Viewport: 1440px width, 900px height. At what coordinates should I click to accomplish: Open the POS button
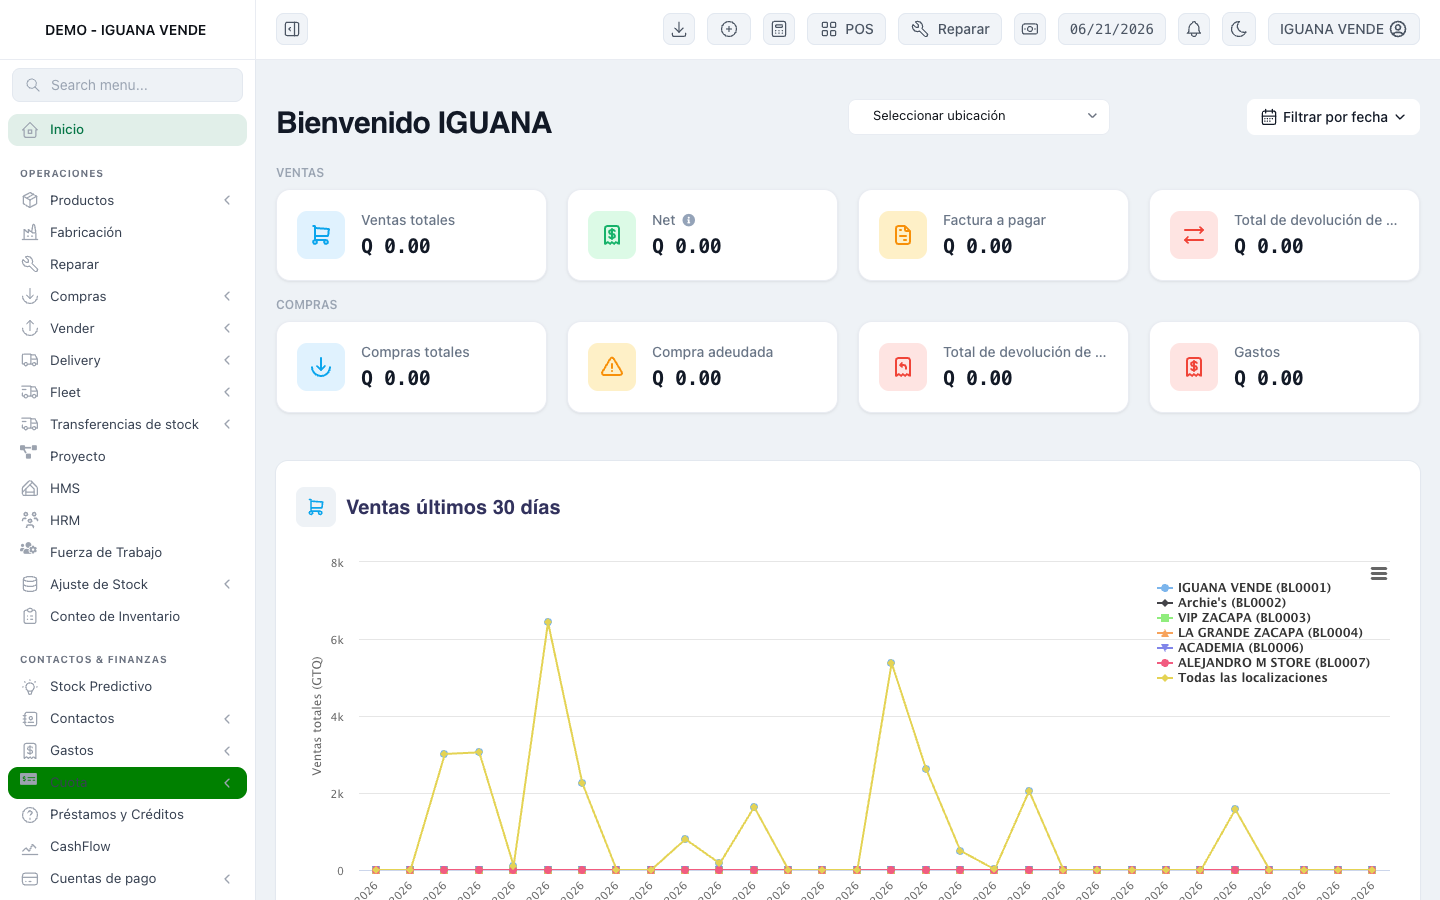click(847, 29)
